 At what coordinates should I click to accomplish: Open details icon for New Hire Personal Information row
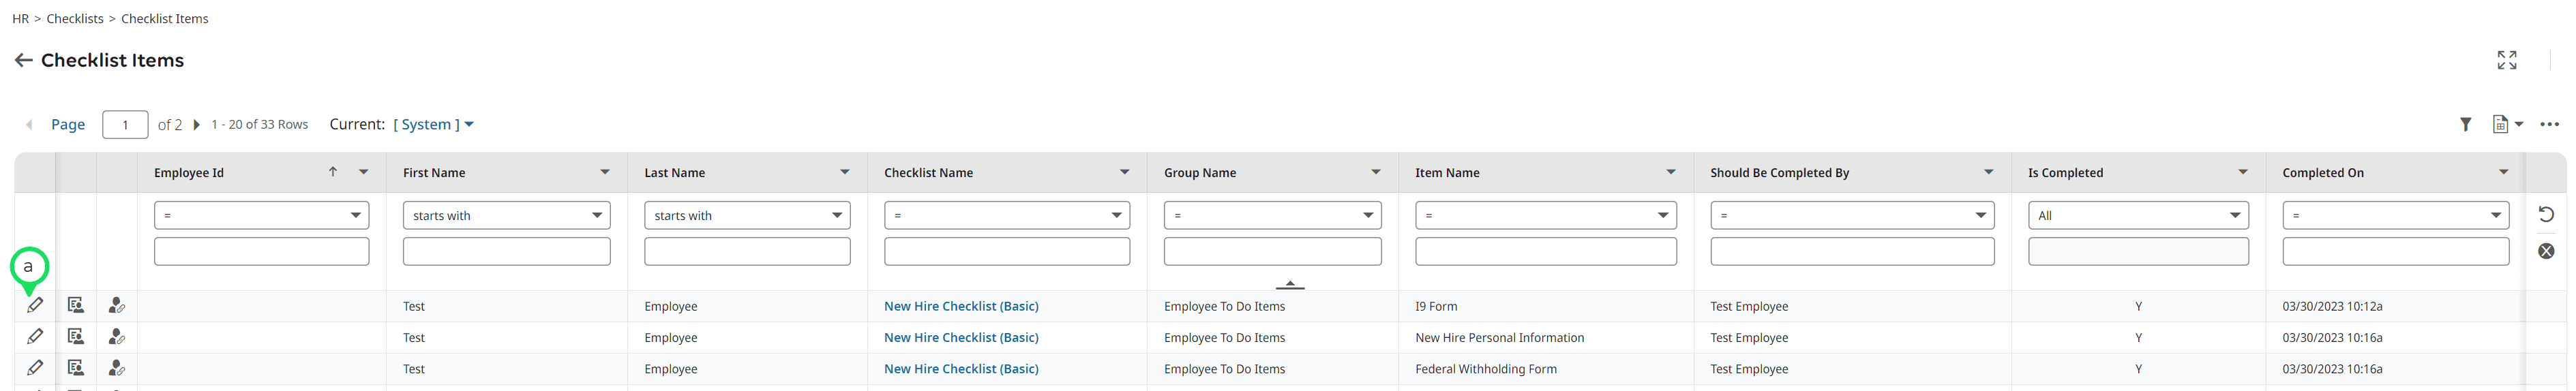tap(76, 337)
